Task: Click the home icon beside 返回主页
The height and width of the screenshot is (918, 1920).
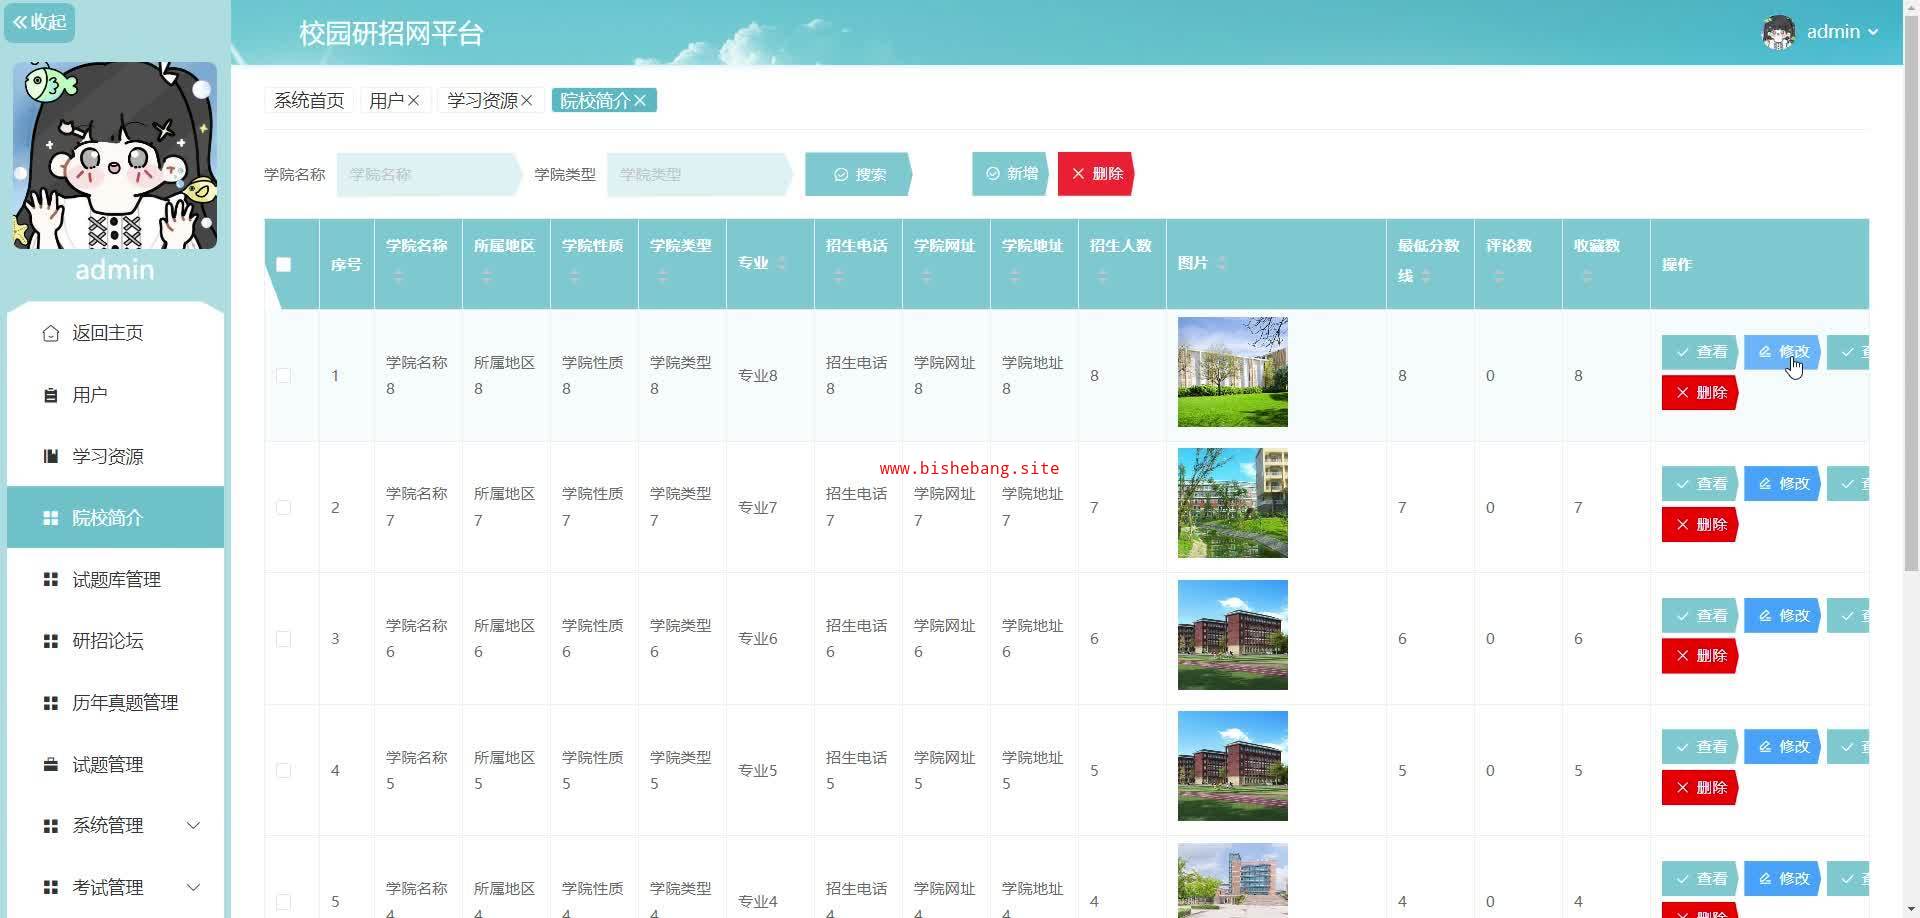Action: pyautogui.click(x=51, y=333)
